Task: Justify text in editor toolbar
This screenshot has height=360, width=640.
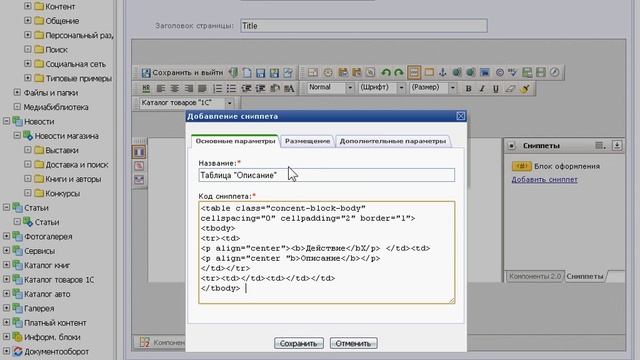Action: point(202,88)
